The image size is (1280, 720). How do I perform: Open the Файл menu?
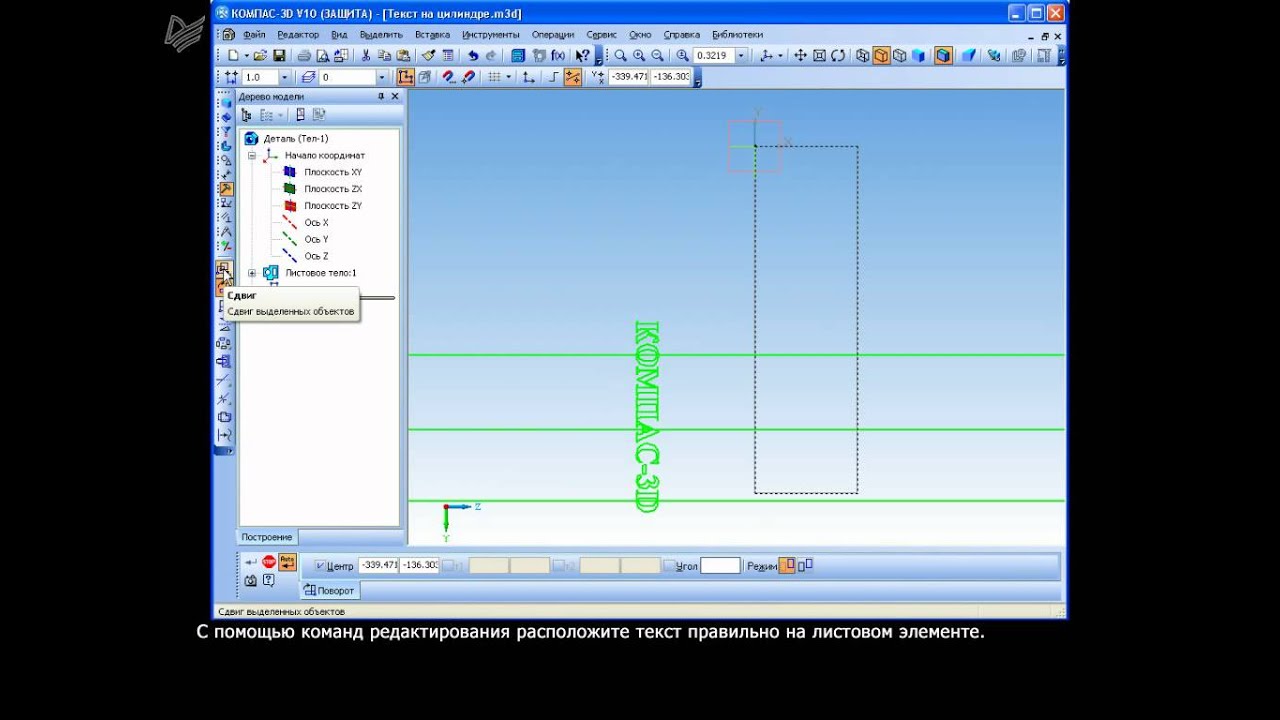(x=254, y=35)
